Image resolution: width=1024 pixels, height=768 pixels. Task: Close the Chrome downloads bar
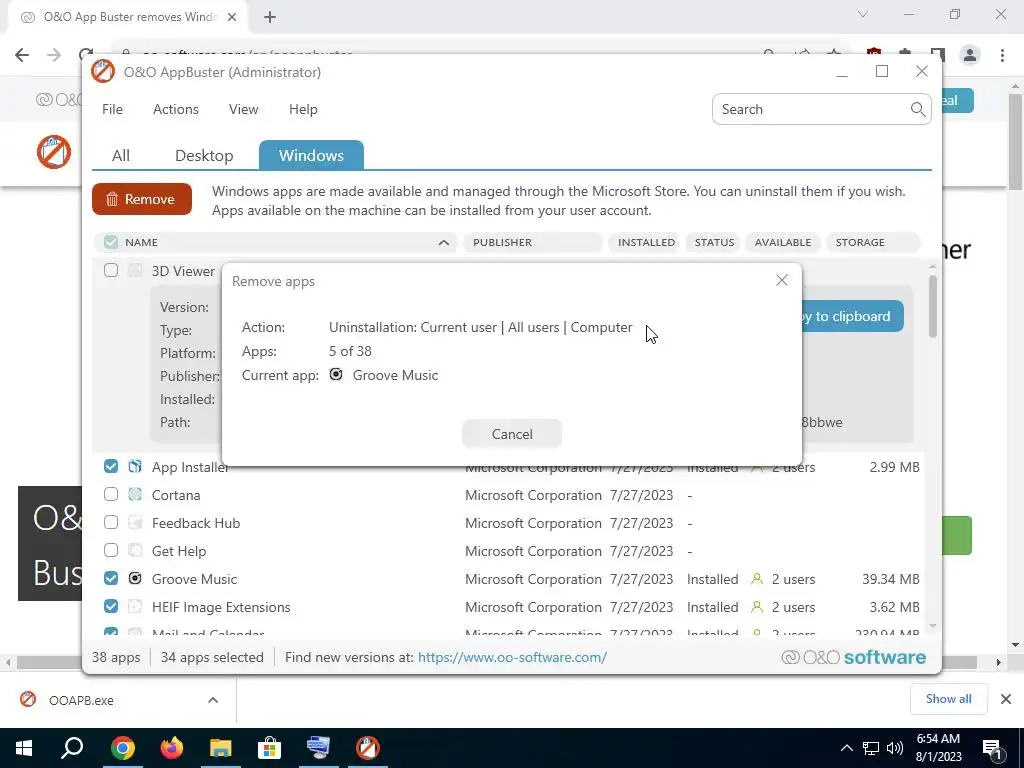point(1006,699)
